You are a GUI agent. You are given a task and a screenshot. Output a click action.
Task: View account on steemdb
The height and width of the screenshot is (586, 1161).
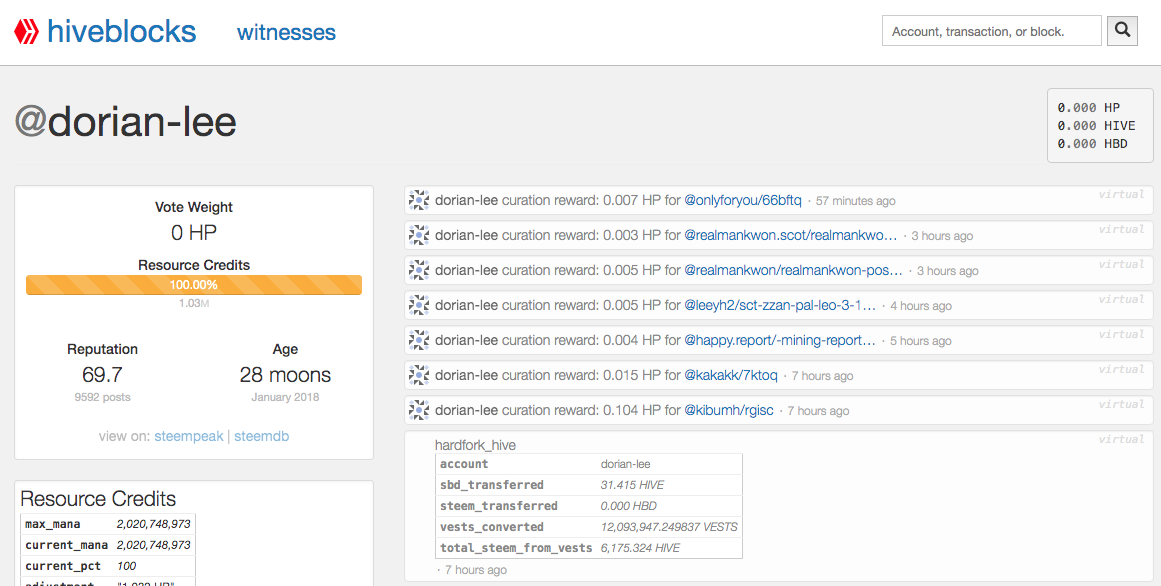[x=261, y=436]
